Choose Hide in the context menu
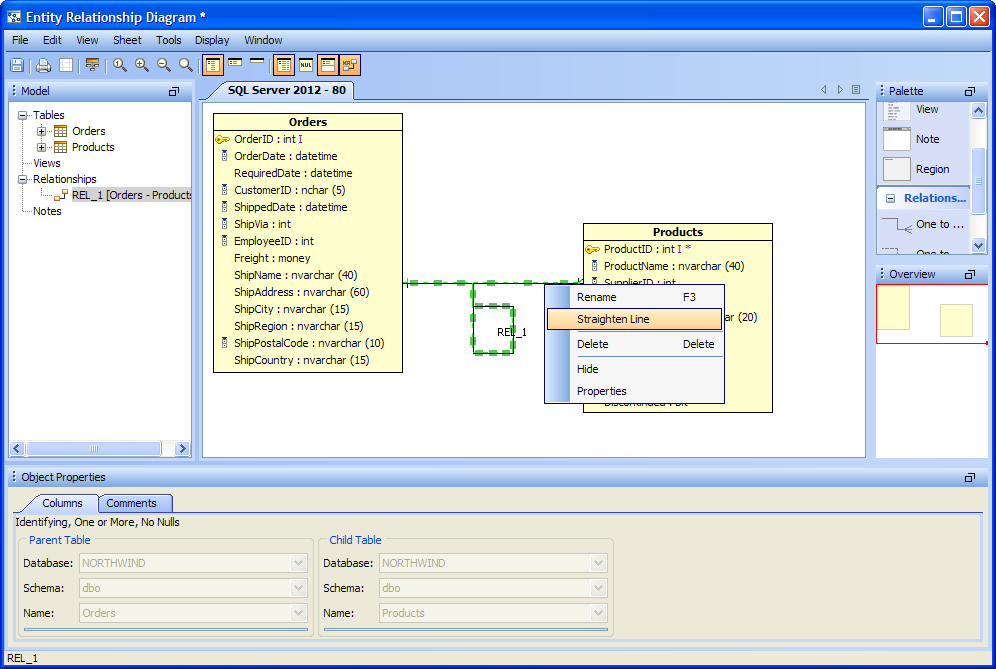This screenshot has height=669, width=996. tap(635, 368)
